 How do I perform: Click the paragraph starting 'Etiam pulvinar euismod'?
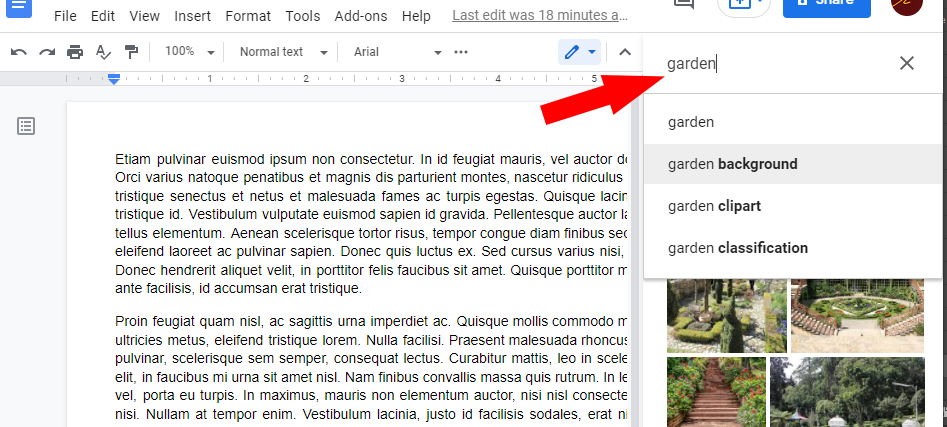pos(371,224)
